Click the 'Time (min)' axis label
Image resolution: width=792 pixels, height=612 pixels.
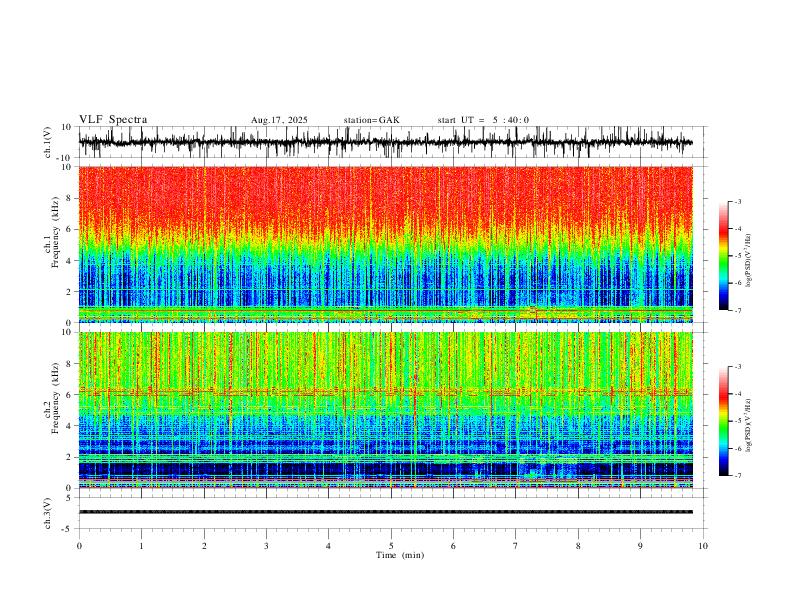tap(400, 555)
